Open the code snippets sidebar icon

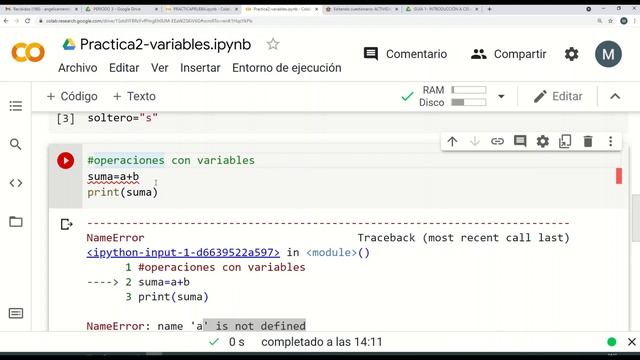(x=16, y=183)
